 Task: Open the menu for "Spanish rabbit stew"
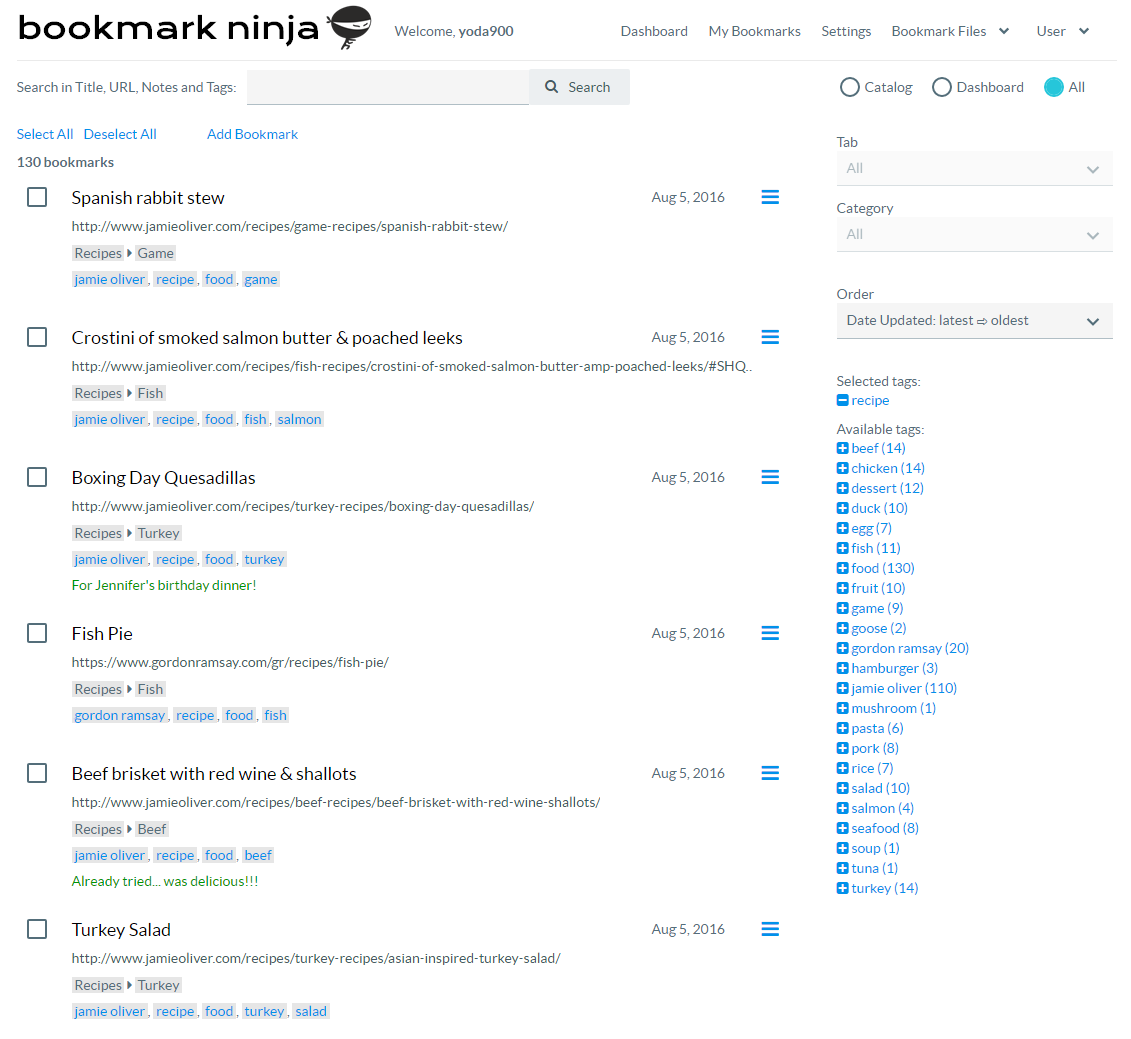(769, 197)
